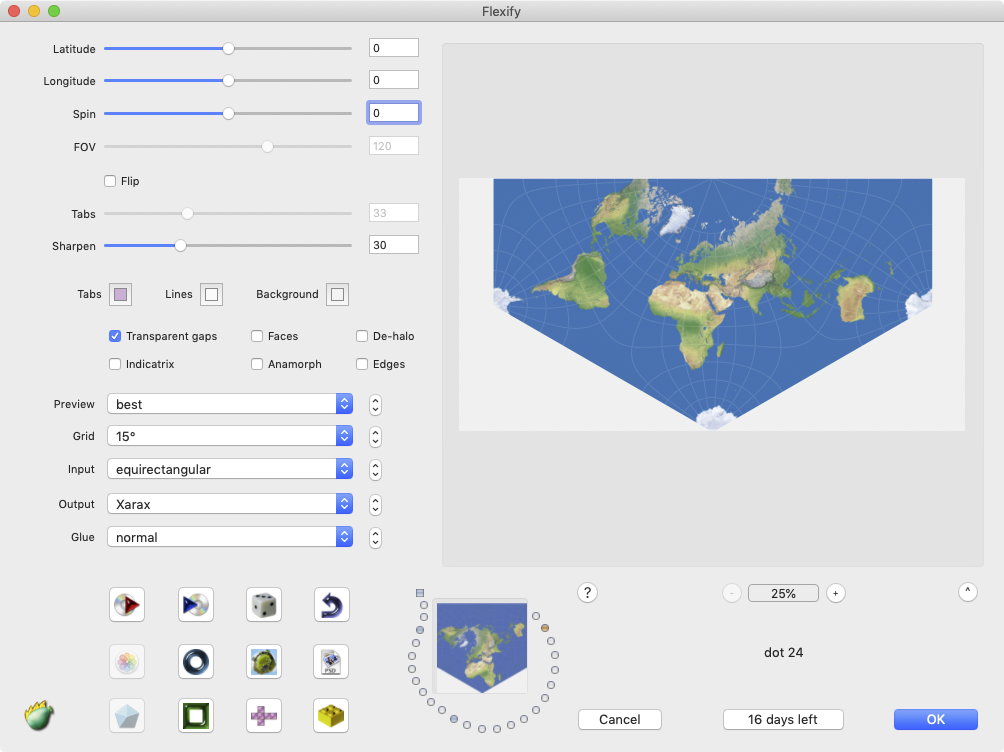Image resolution: width=1004 pixels, height=752 pixels.
Task: Click the yellow Lego brick icon
Action: click(331, 716)
